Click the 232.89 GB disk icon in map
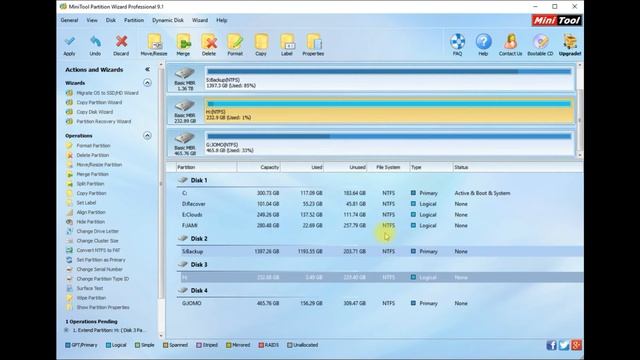The image size is (640, 360). (x=184, y=106)
